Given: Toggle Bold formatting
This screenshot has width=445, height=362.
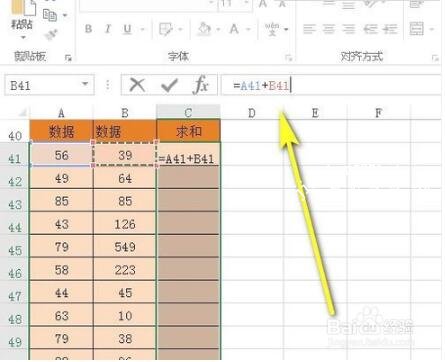Looking at the screenshot, I should tap(88, 29).
